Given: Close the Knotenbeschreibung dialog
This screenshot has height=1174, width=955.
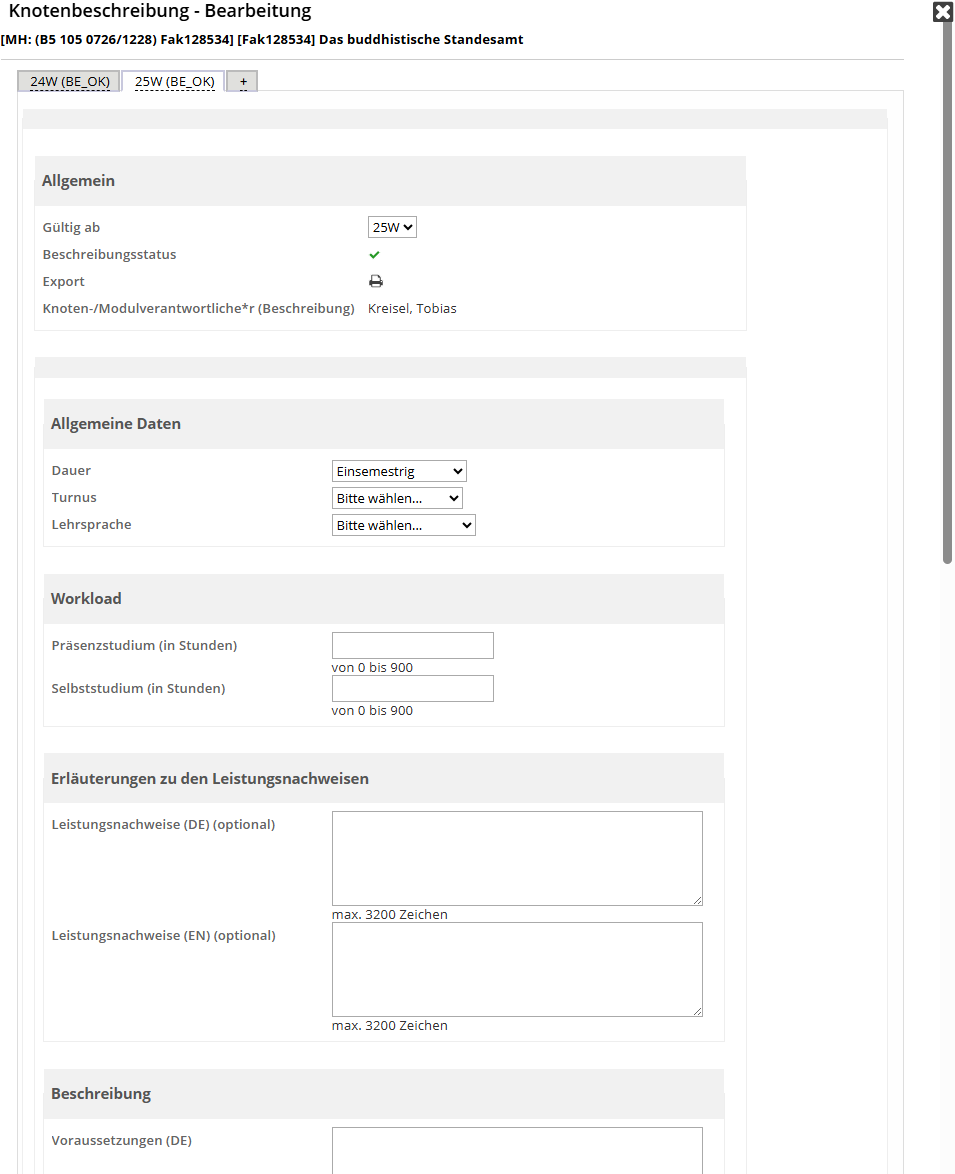Looking at the screenshot, I should click(x=942, y=12).
